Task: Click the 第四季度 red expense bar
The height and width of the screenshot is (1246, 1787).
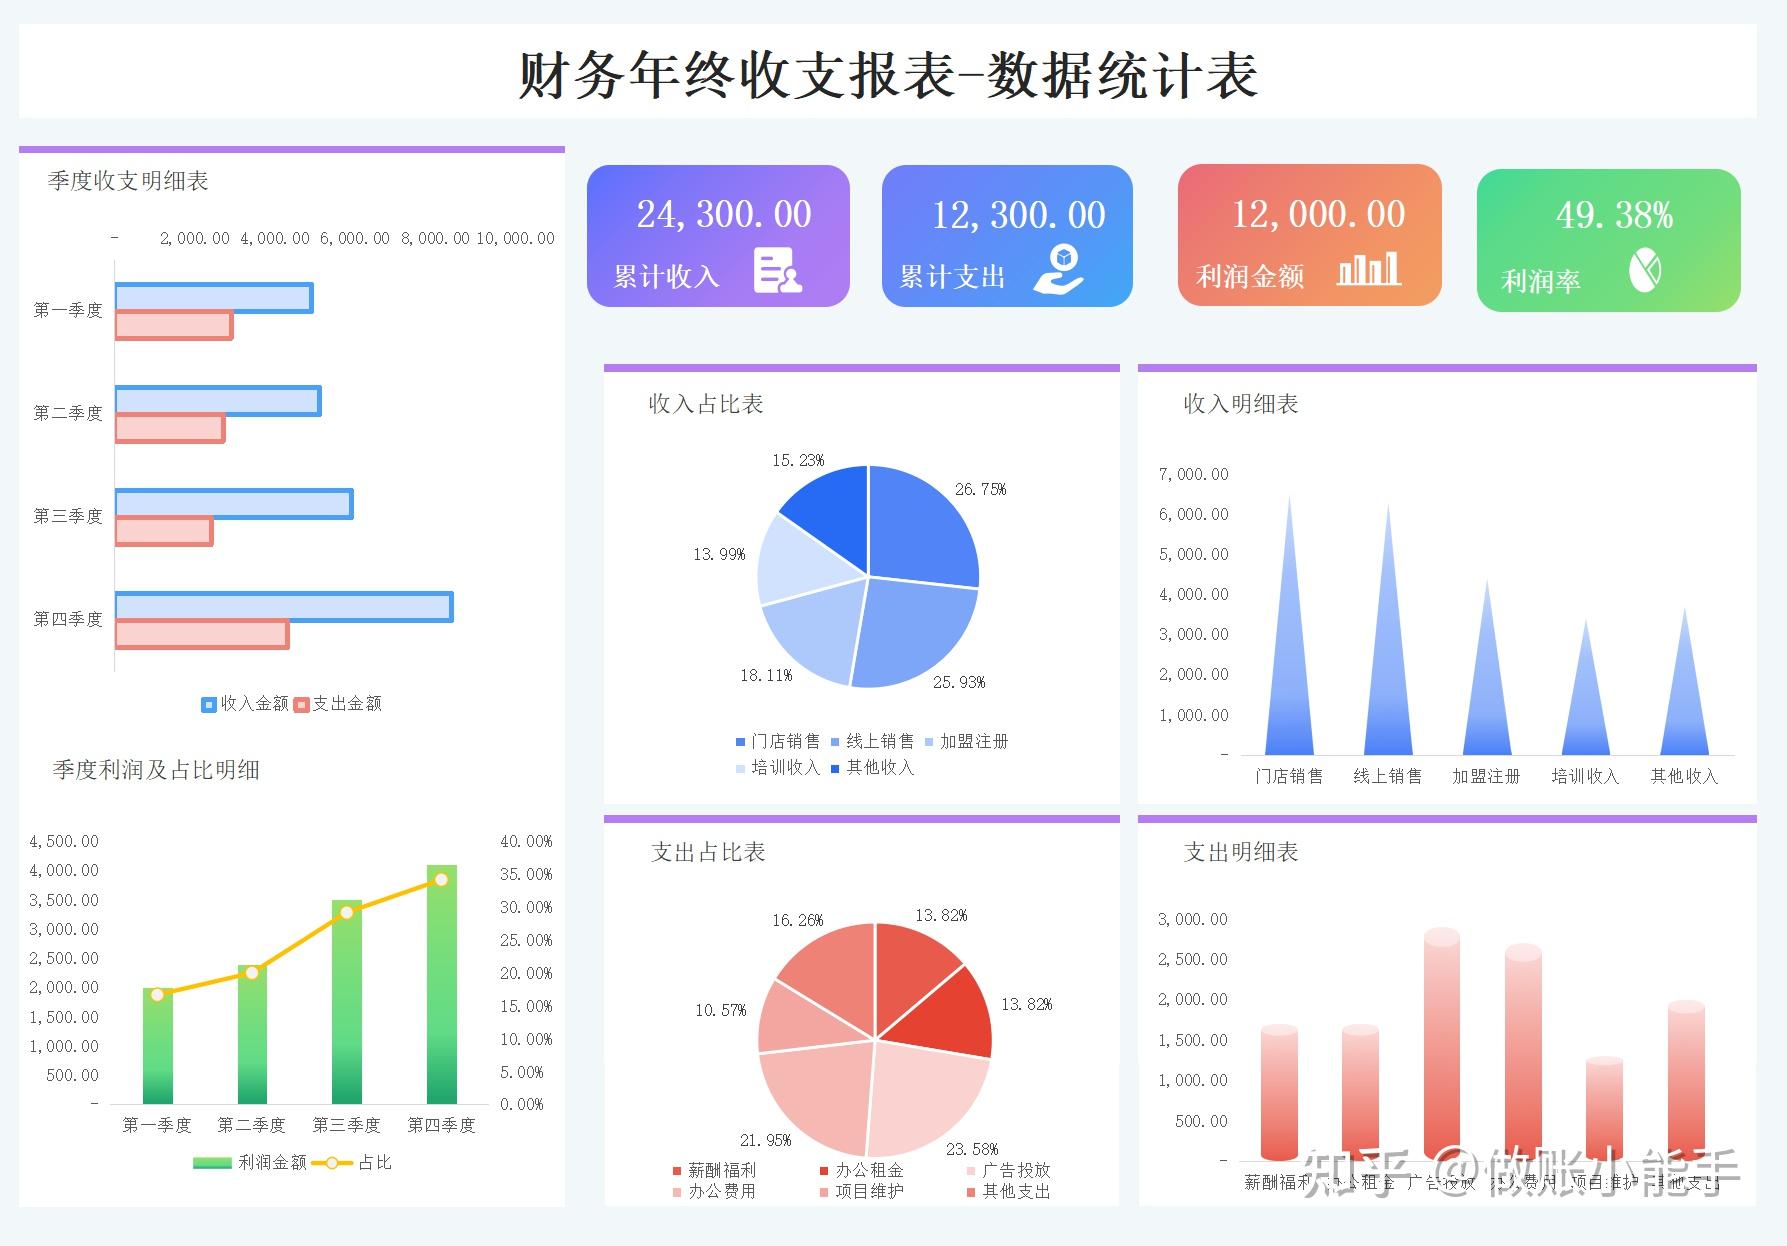Action: (x=202, y=634)
